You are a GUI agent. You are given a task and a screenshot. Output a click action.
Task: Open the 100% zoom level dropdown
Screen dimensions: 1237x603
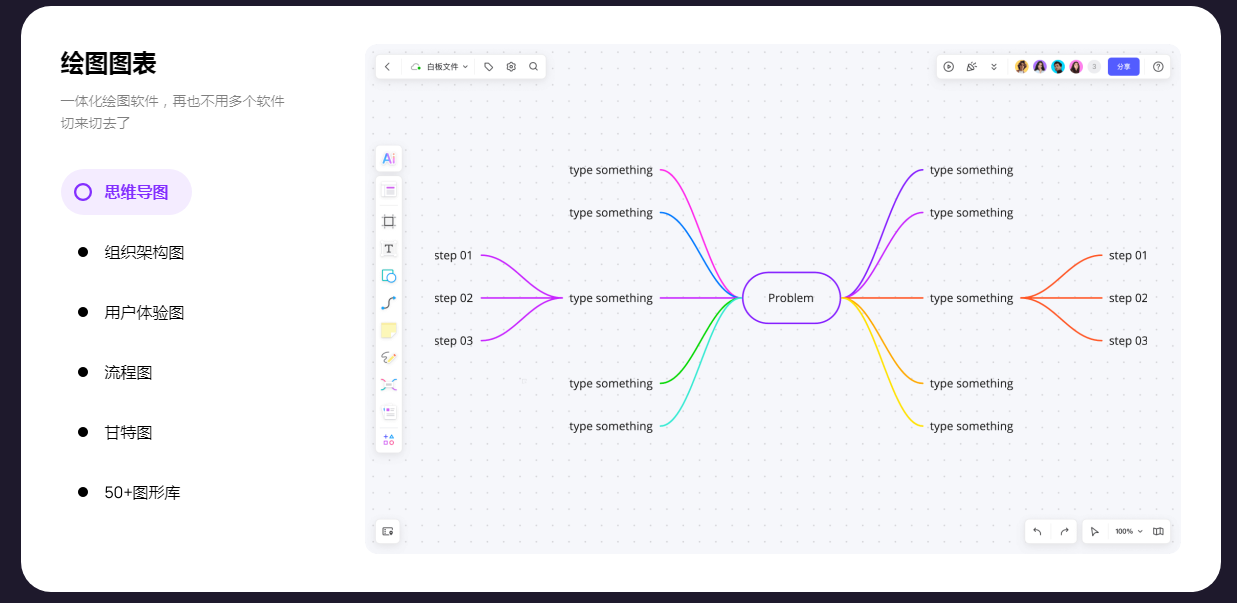click(x=1129, y=531)
